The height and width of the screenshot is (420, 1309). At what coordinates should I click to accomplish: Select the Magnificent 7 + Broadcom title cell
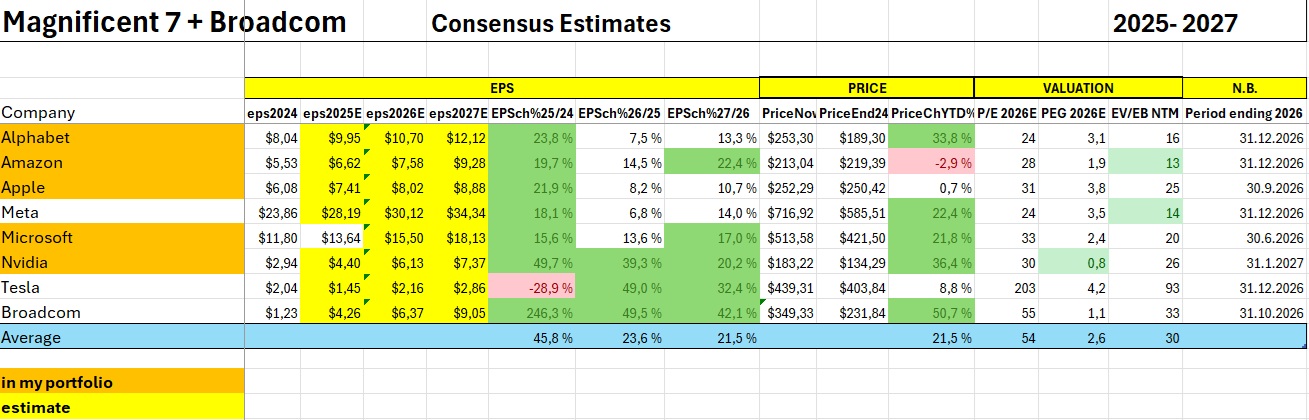[x=175, y=22]
